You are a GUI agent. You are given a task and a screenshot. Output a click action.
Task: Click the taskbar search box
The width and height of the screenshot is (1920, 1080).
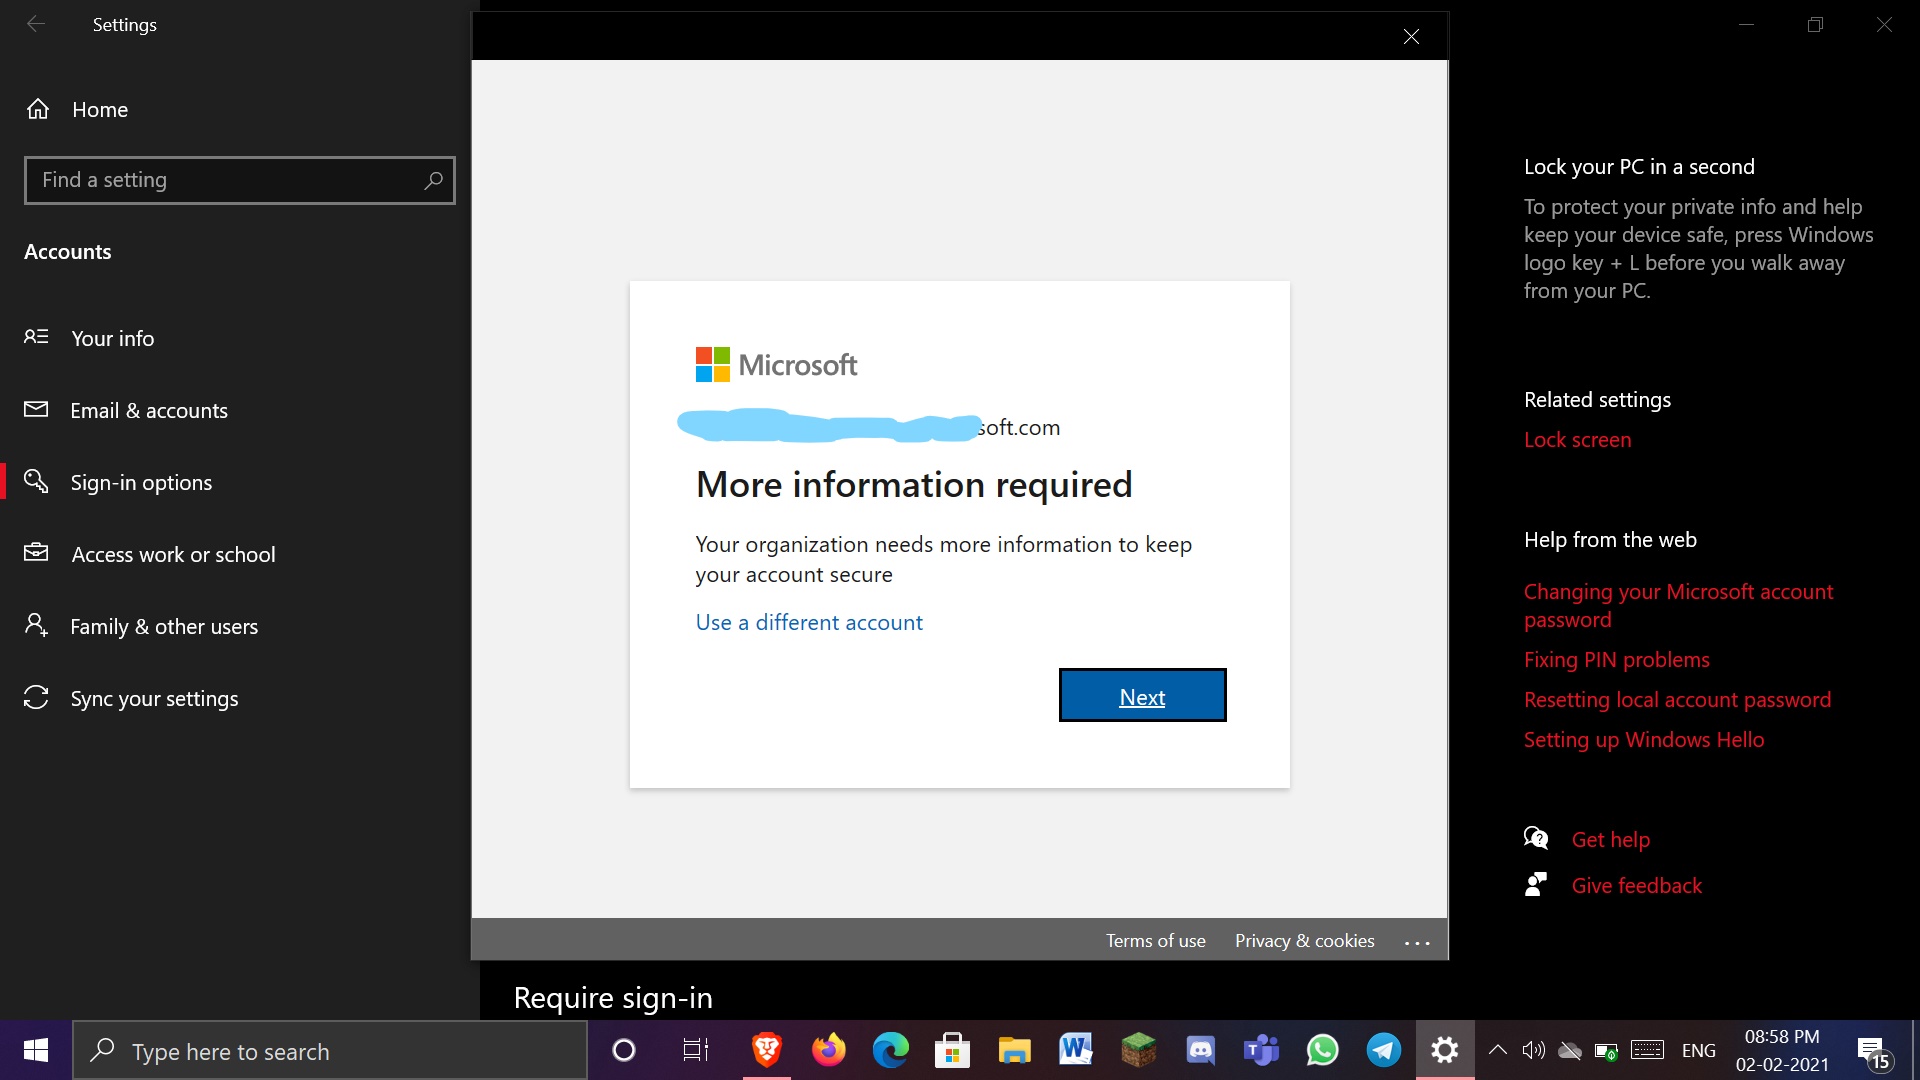330,1050
